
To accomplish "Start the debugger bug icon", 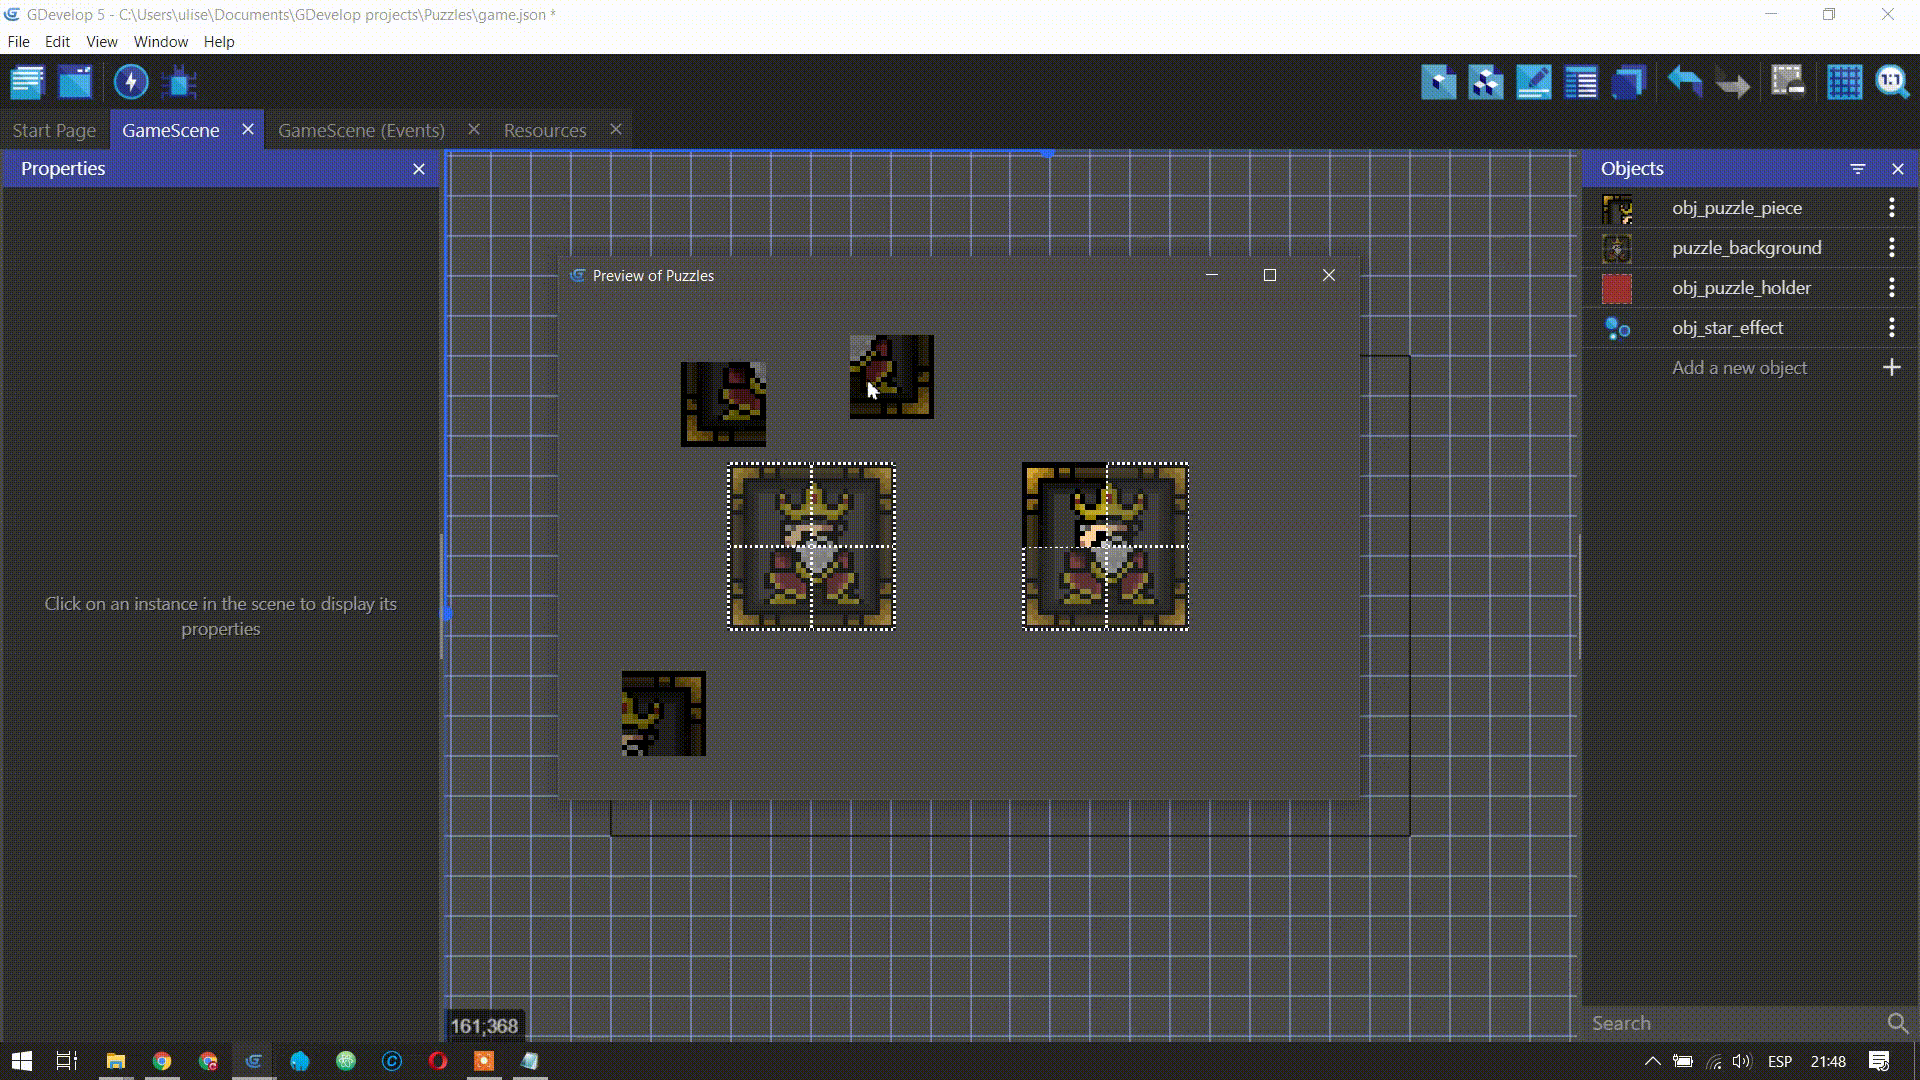I will (180, 82).
